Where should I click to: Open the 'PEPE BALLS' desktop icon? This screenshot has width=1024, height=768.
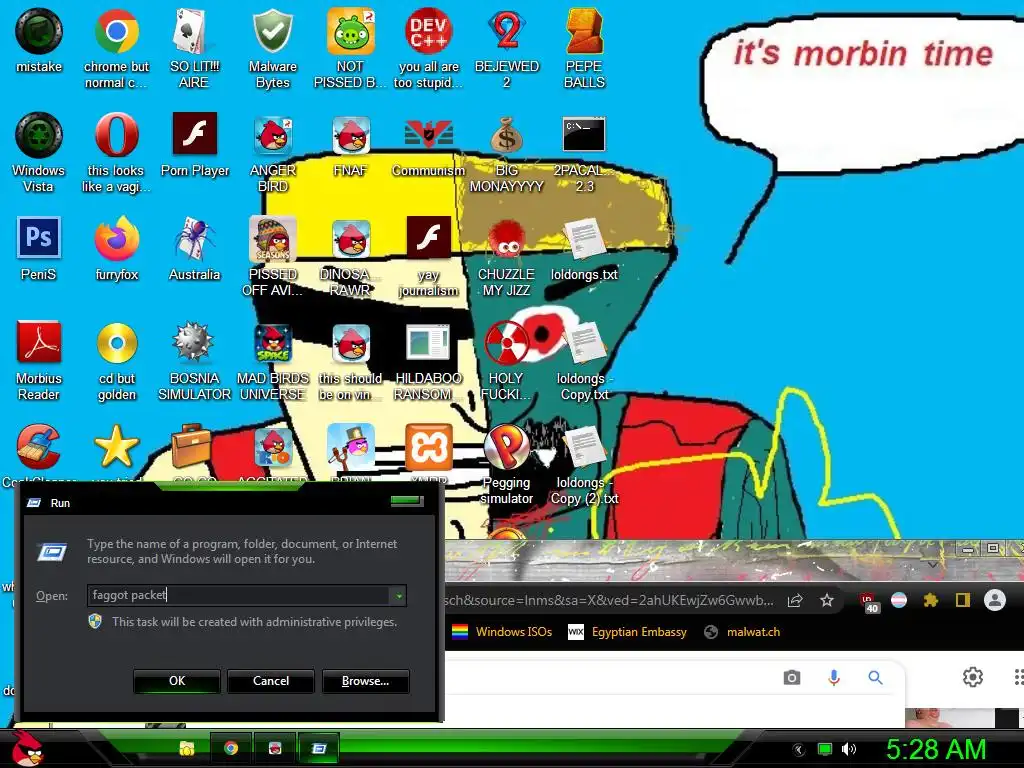[584, 48]
